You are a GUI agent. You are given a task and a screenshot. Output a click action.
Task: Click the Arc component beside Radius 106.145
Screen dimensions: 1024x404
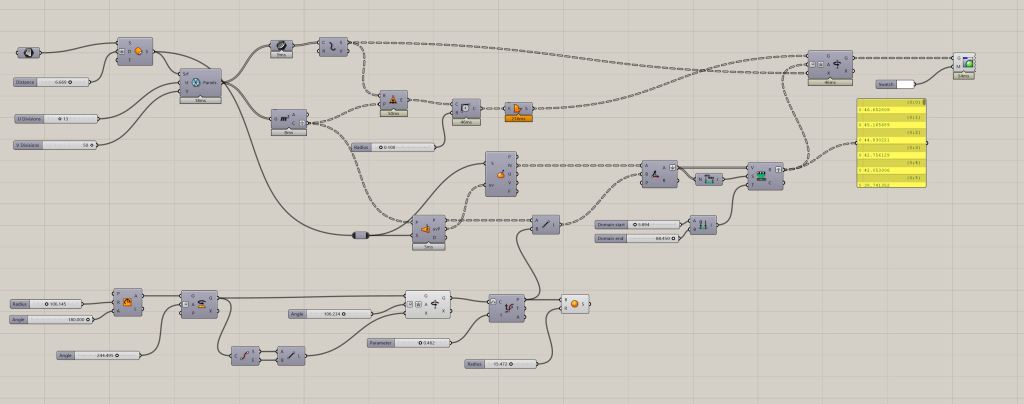pos(129,302)
